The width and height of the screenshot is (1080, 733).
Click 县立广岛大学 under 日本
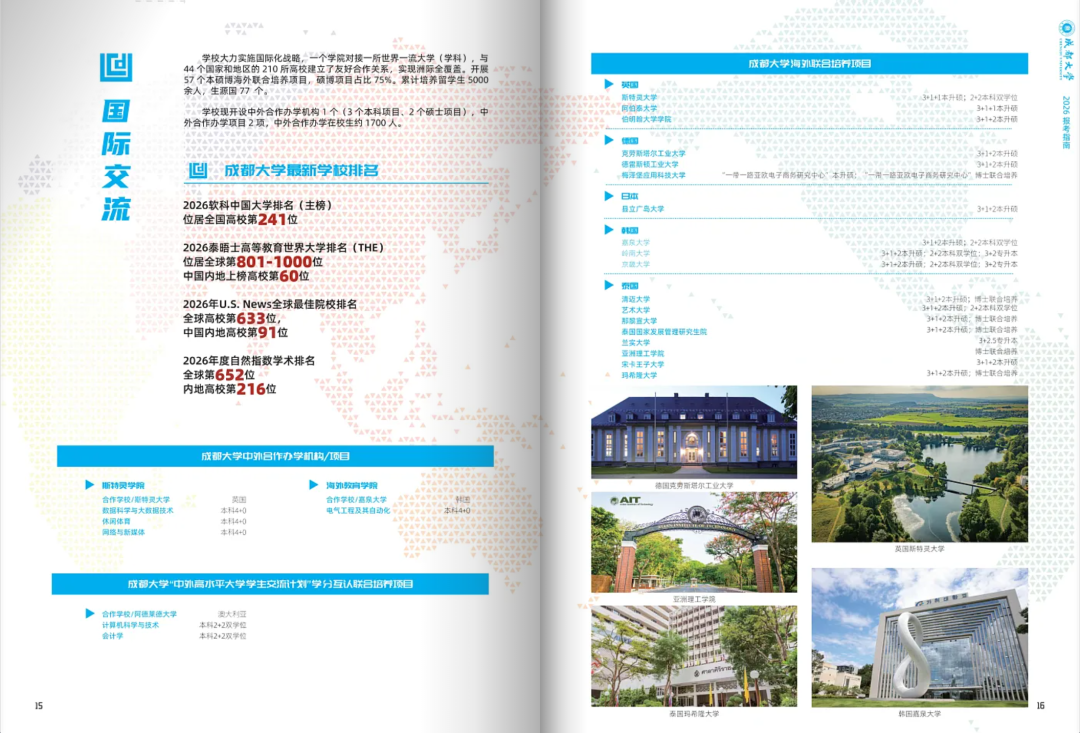[643, 209]
